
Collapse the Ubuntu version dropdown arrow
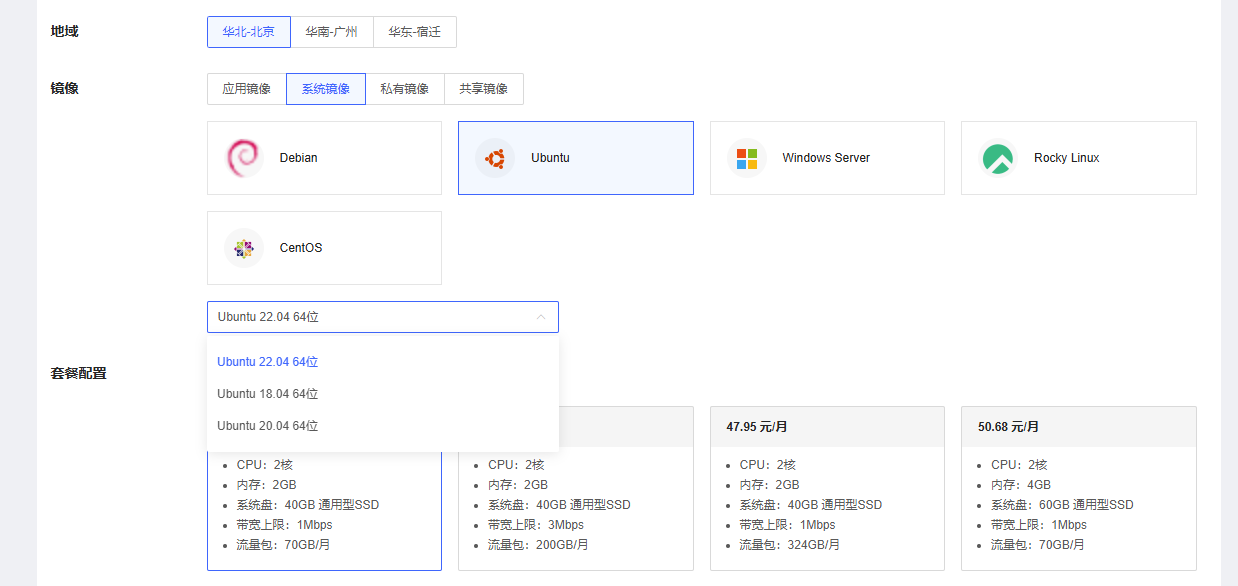541,317
